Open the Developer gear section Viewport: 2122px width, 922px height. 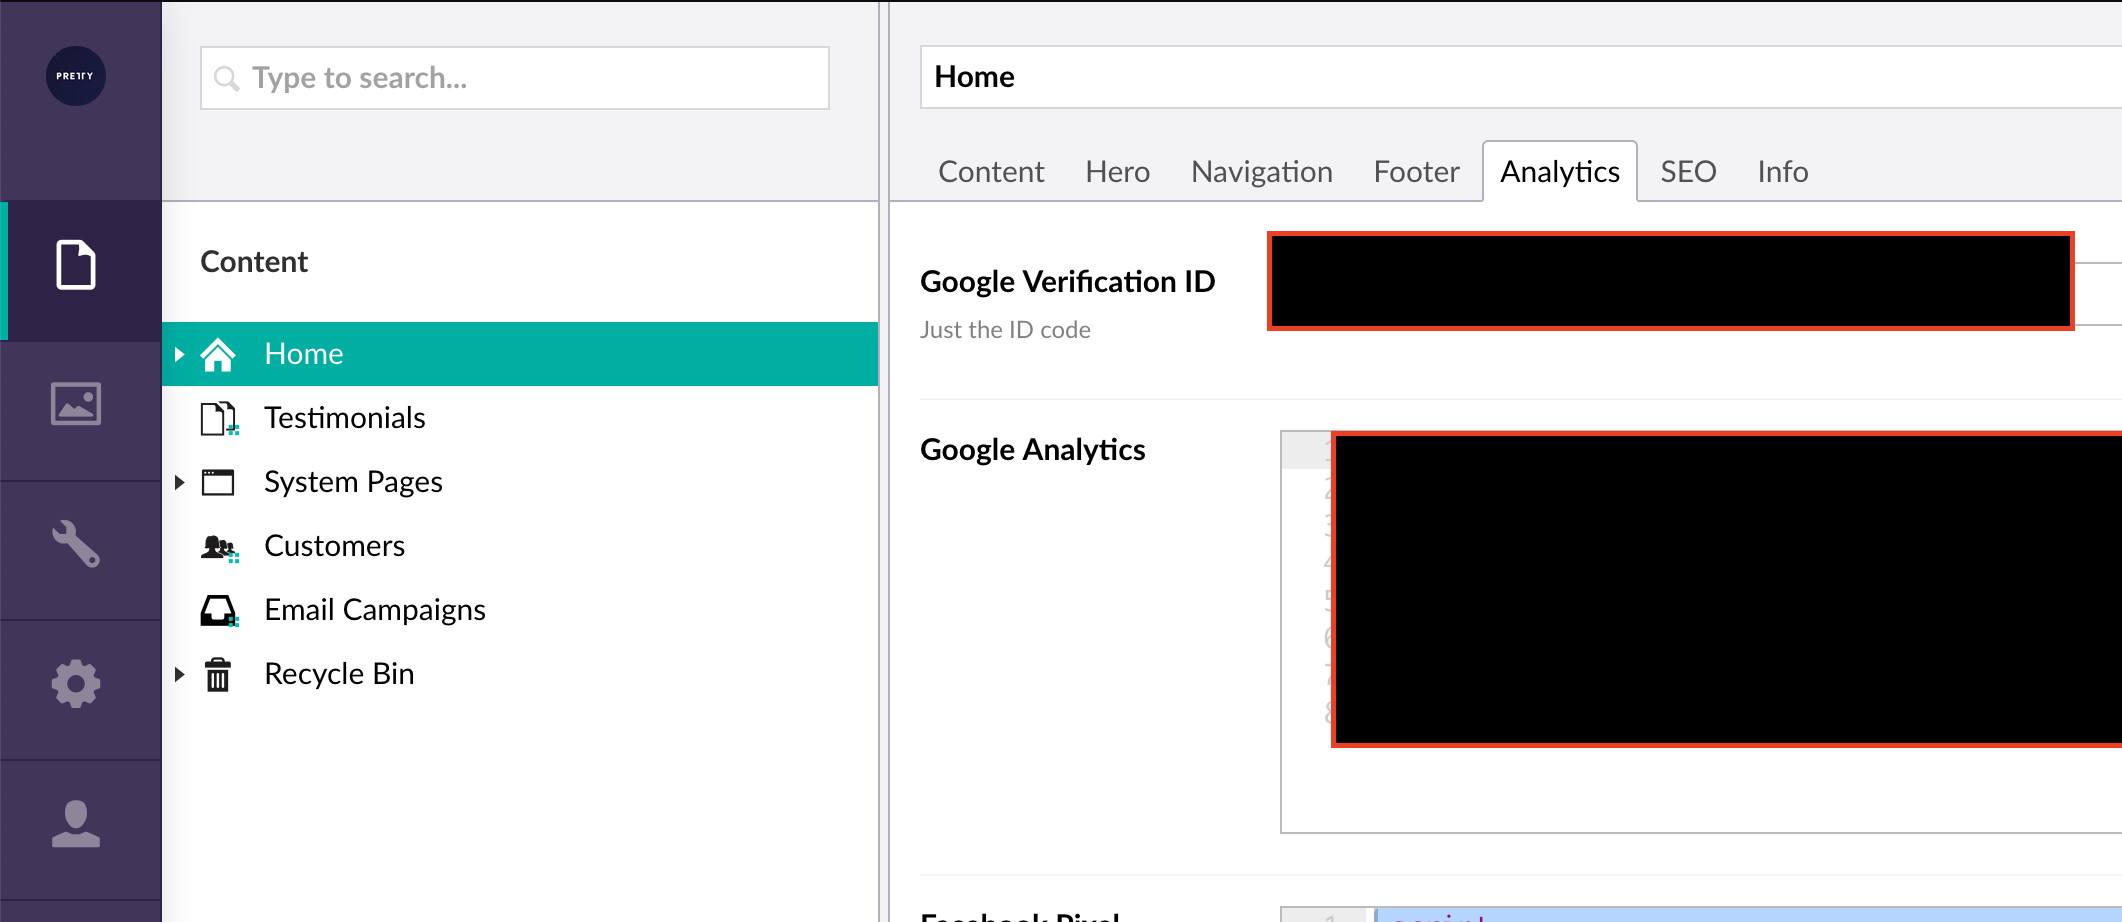(x=76, y=684)
